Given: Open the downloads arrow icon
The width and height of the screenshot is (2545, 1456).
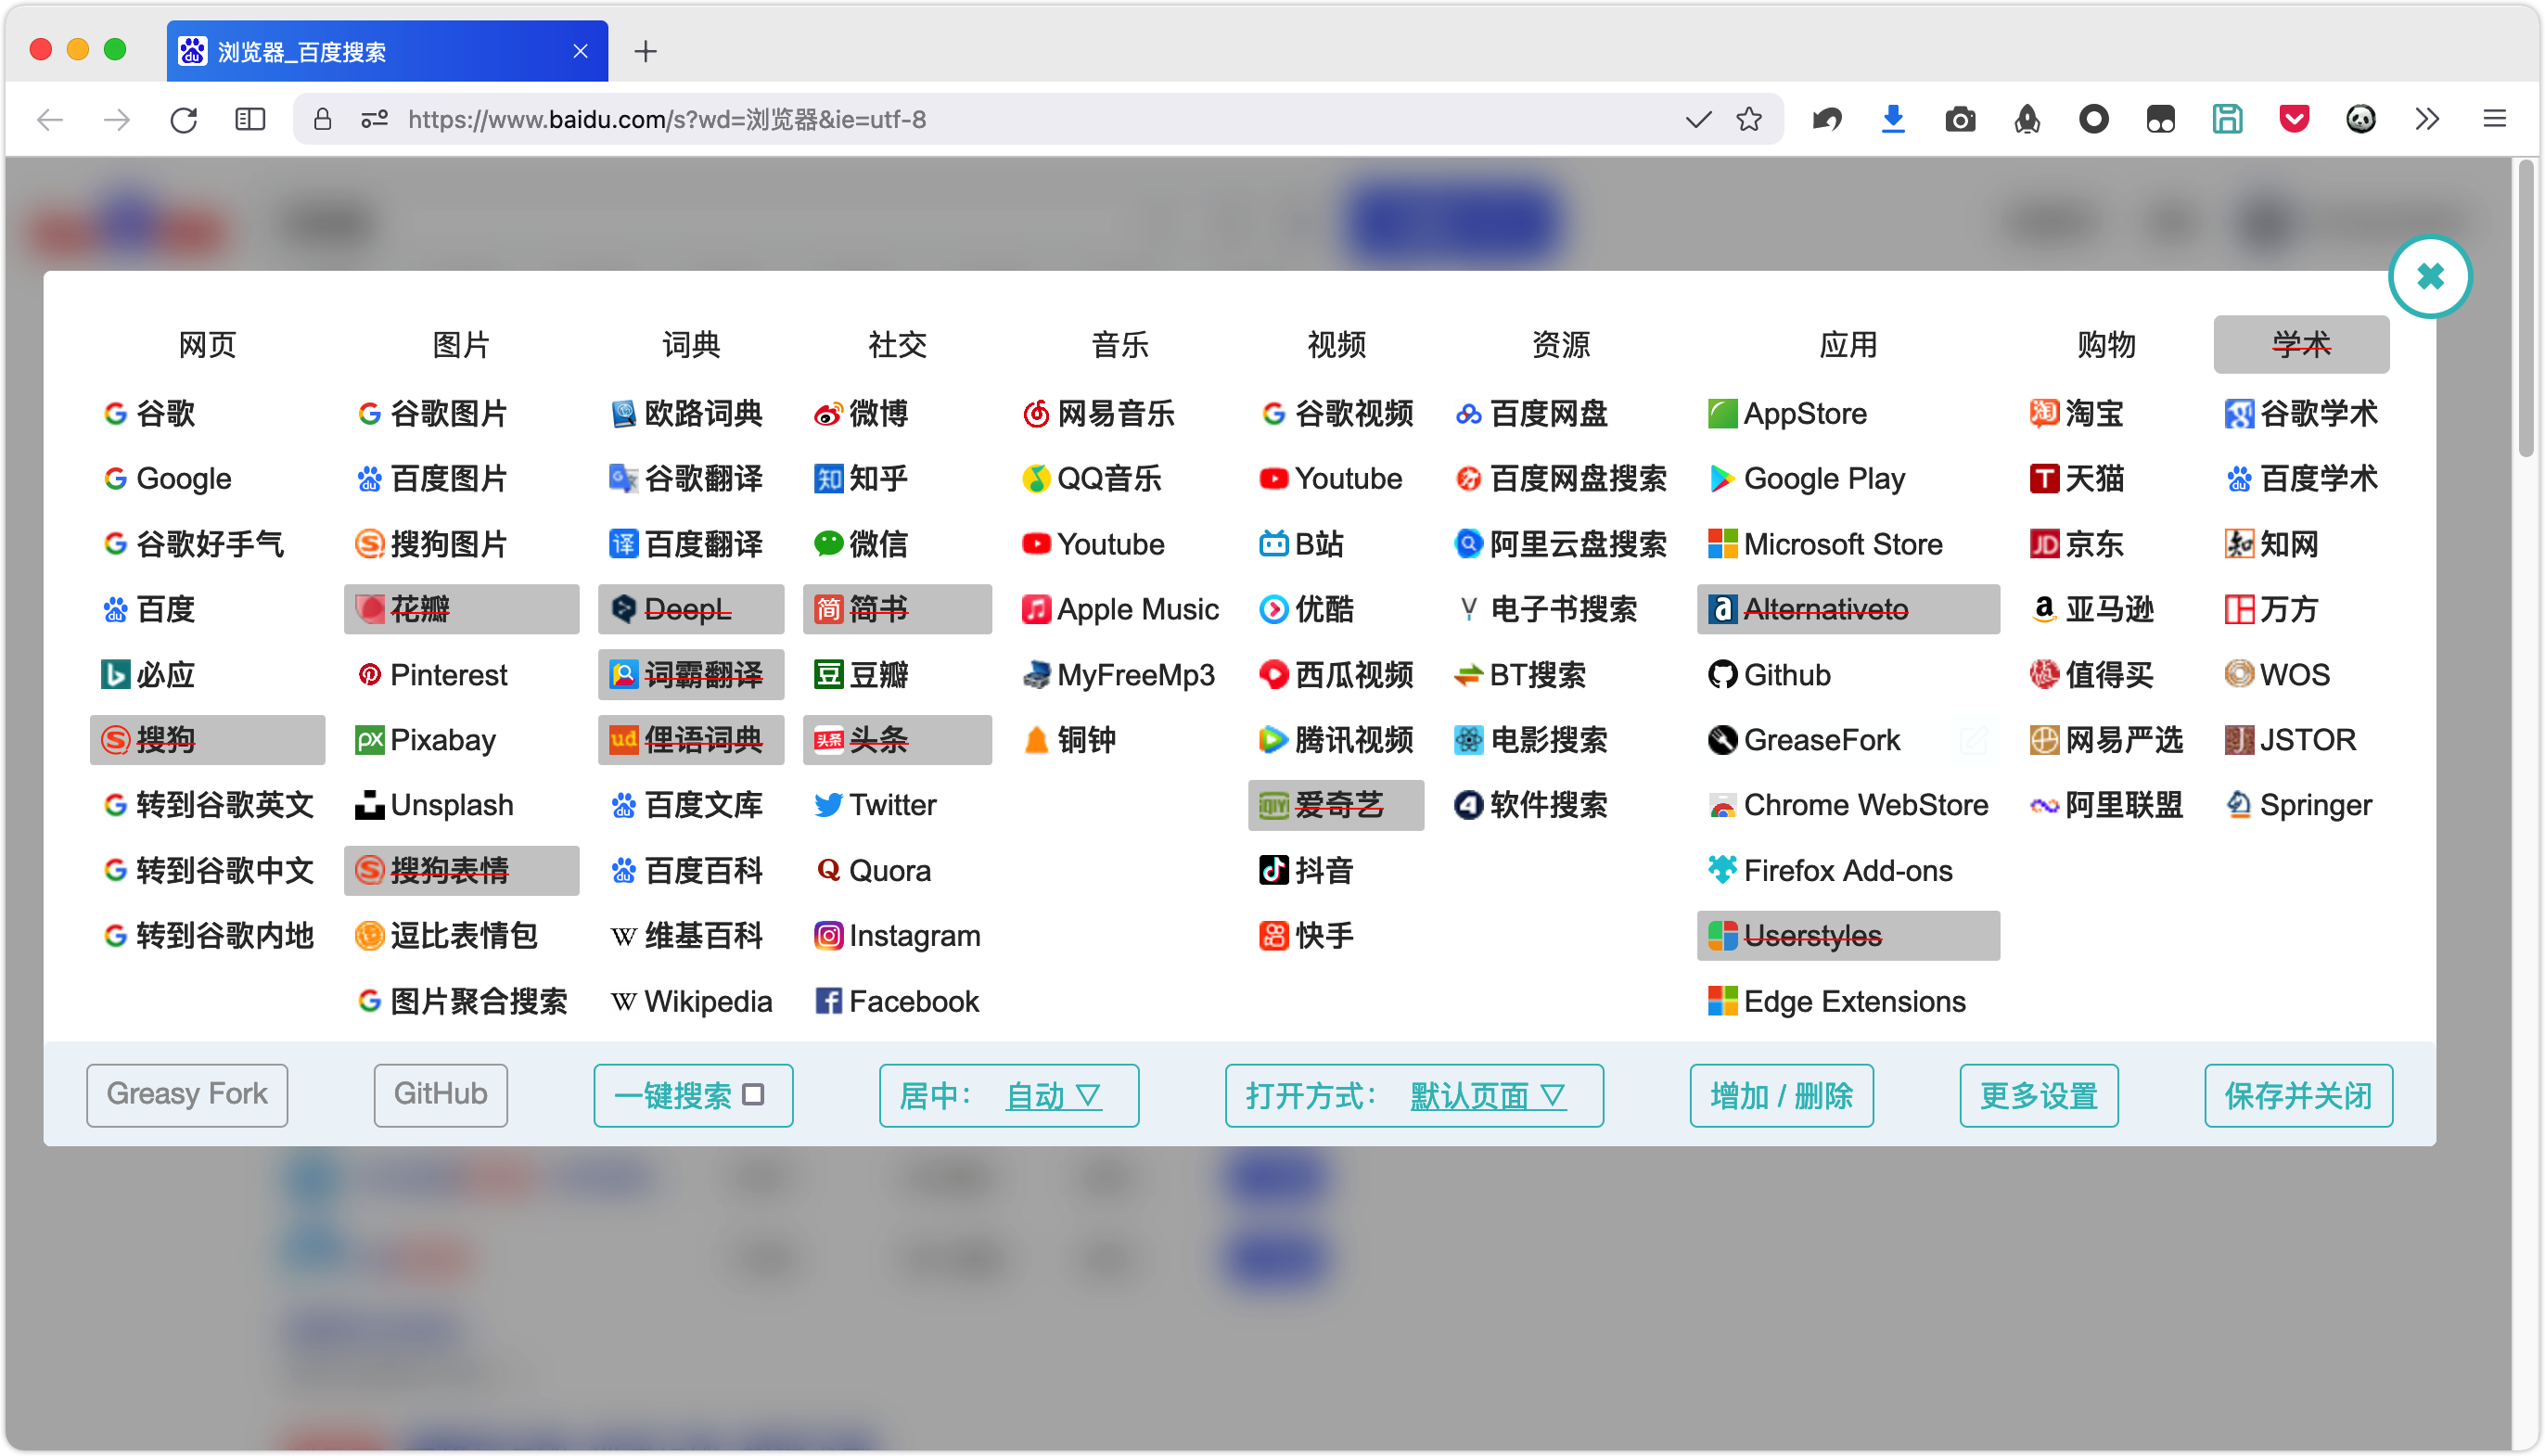Looking at the screenshot, I should pos(1892,119).
